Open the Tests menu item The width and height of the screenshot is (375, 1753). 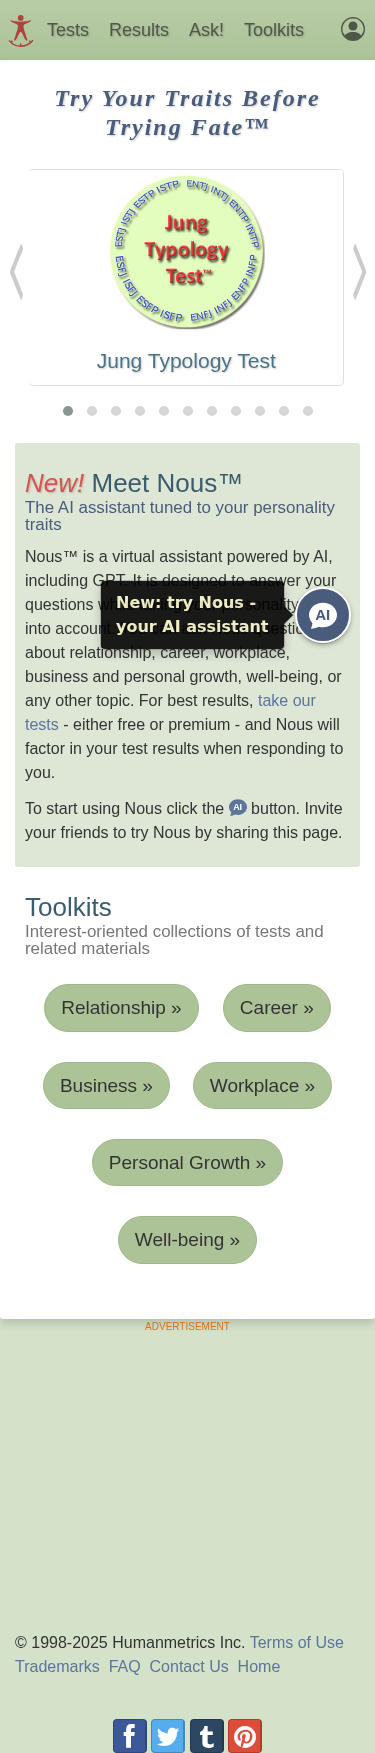(68, 30)
